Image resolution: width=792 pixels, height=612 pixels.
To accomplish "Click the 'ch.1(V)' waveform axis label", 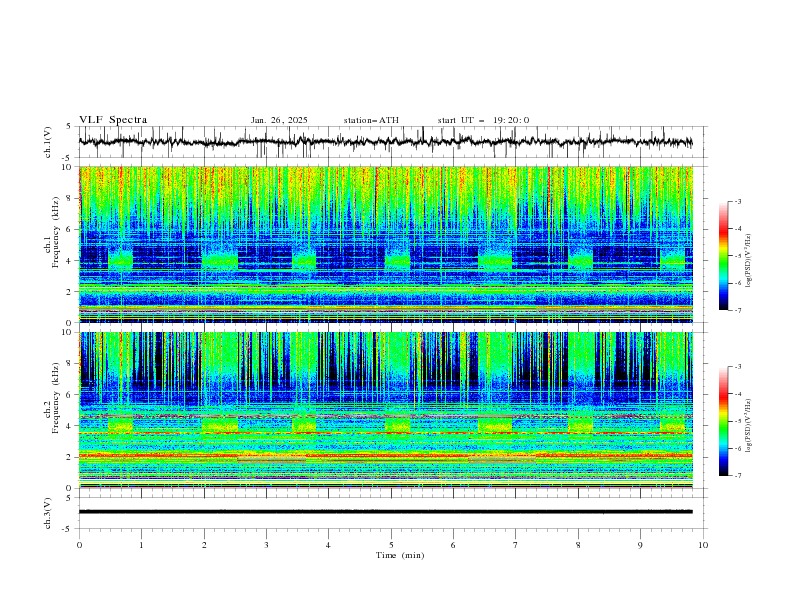I will click(48, 142).
